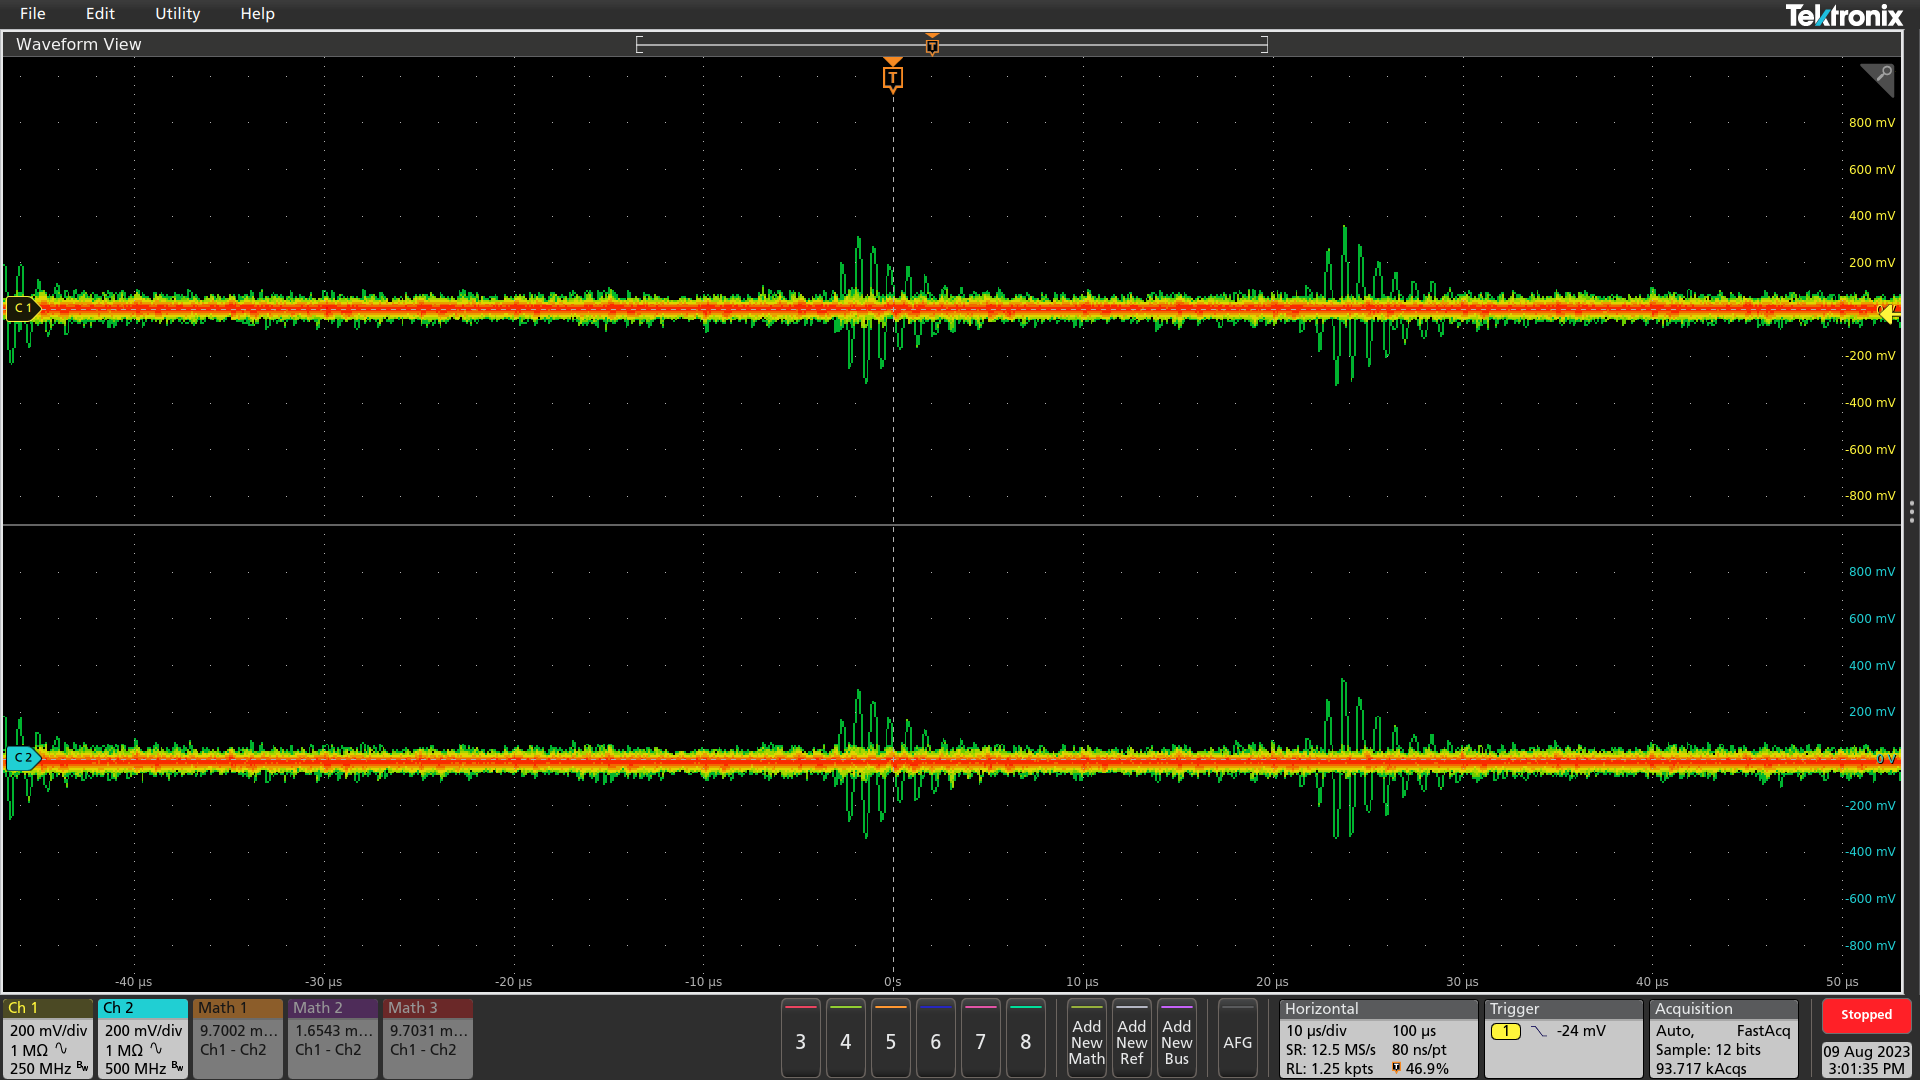Open the Utility menu
This screenshot has height=1080, width=1920.
177,14
